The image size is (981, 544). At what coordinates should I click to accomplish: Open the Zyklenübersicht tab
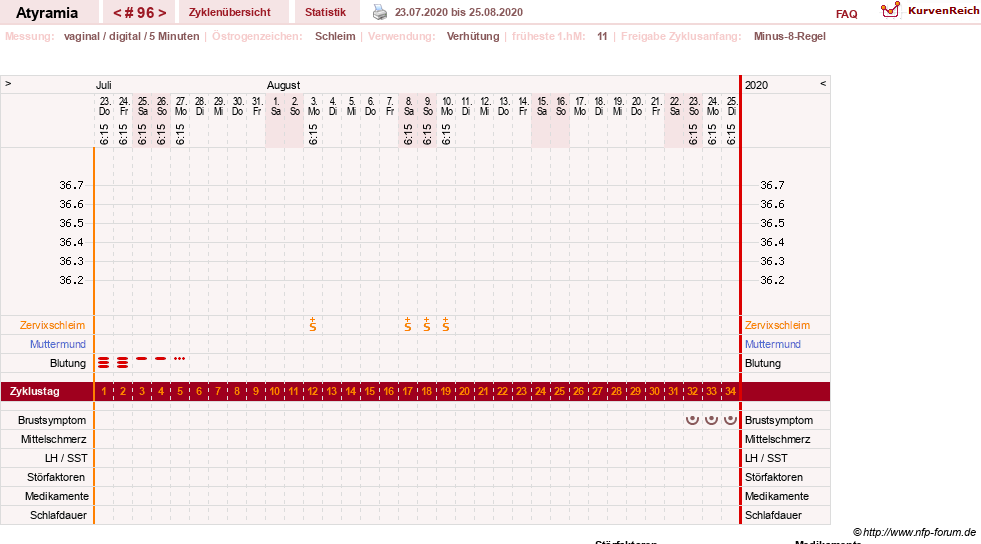click(x=230, y=12)
